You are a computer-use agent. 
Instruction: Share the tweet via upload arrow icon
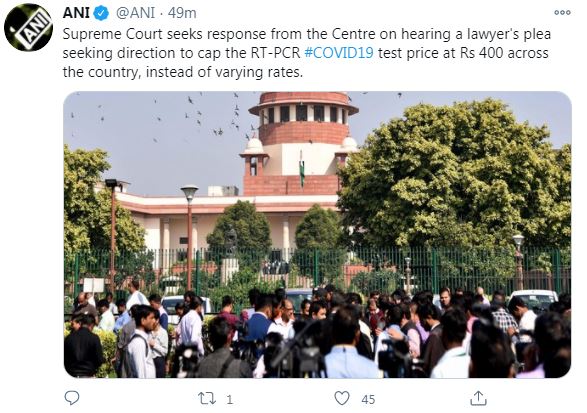[478, 398]
